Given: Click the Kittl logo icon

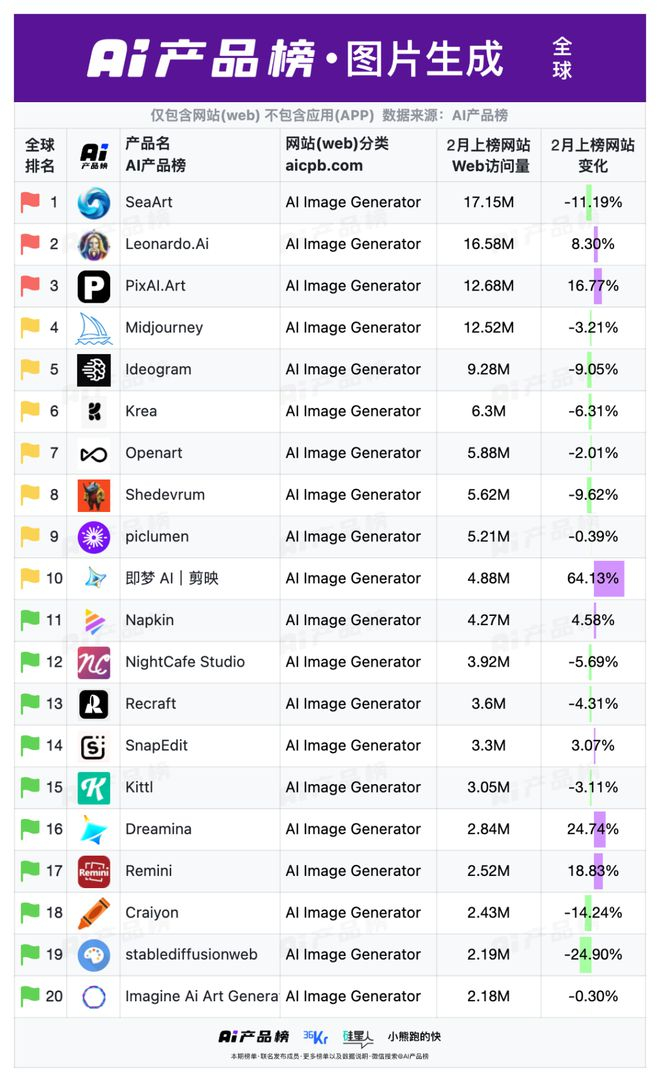Looking at the screenshot, I should [x=94, y=788].
